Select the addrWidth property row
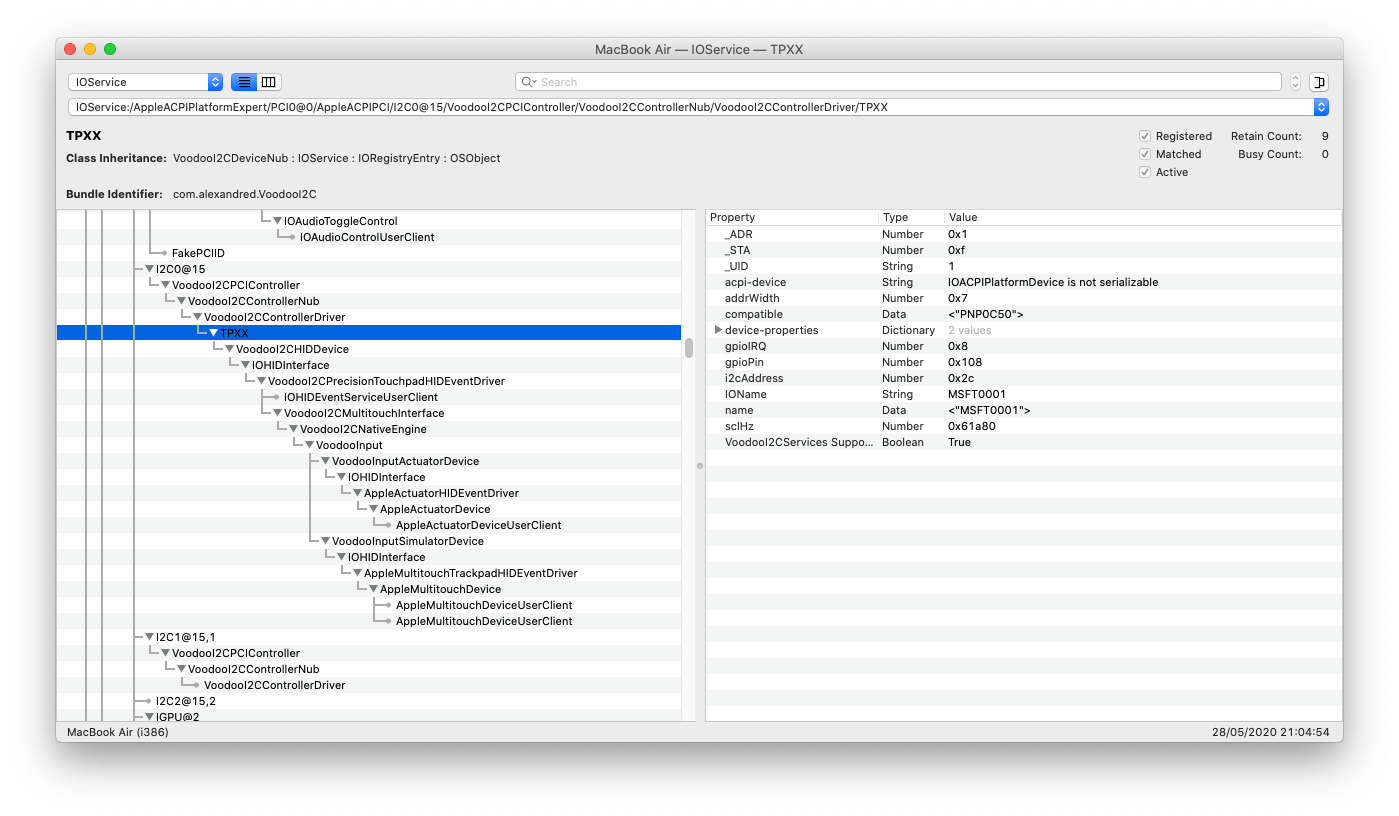The height and width of the screenshot is (816, 1399). click(x=1023, y=298)
